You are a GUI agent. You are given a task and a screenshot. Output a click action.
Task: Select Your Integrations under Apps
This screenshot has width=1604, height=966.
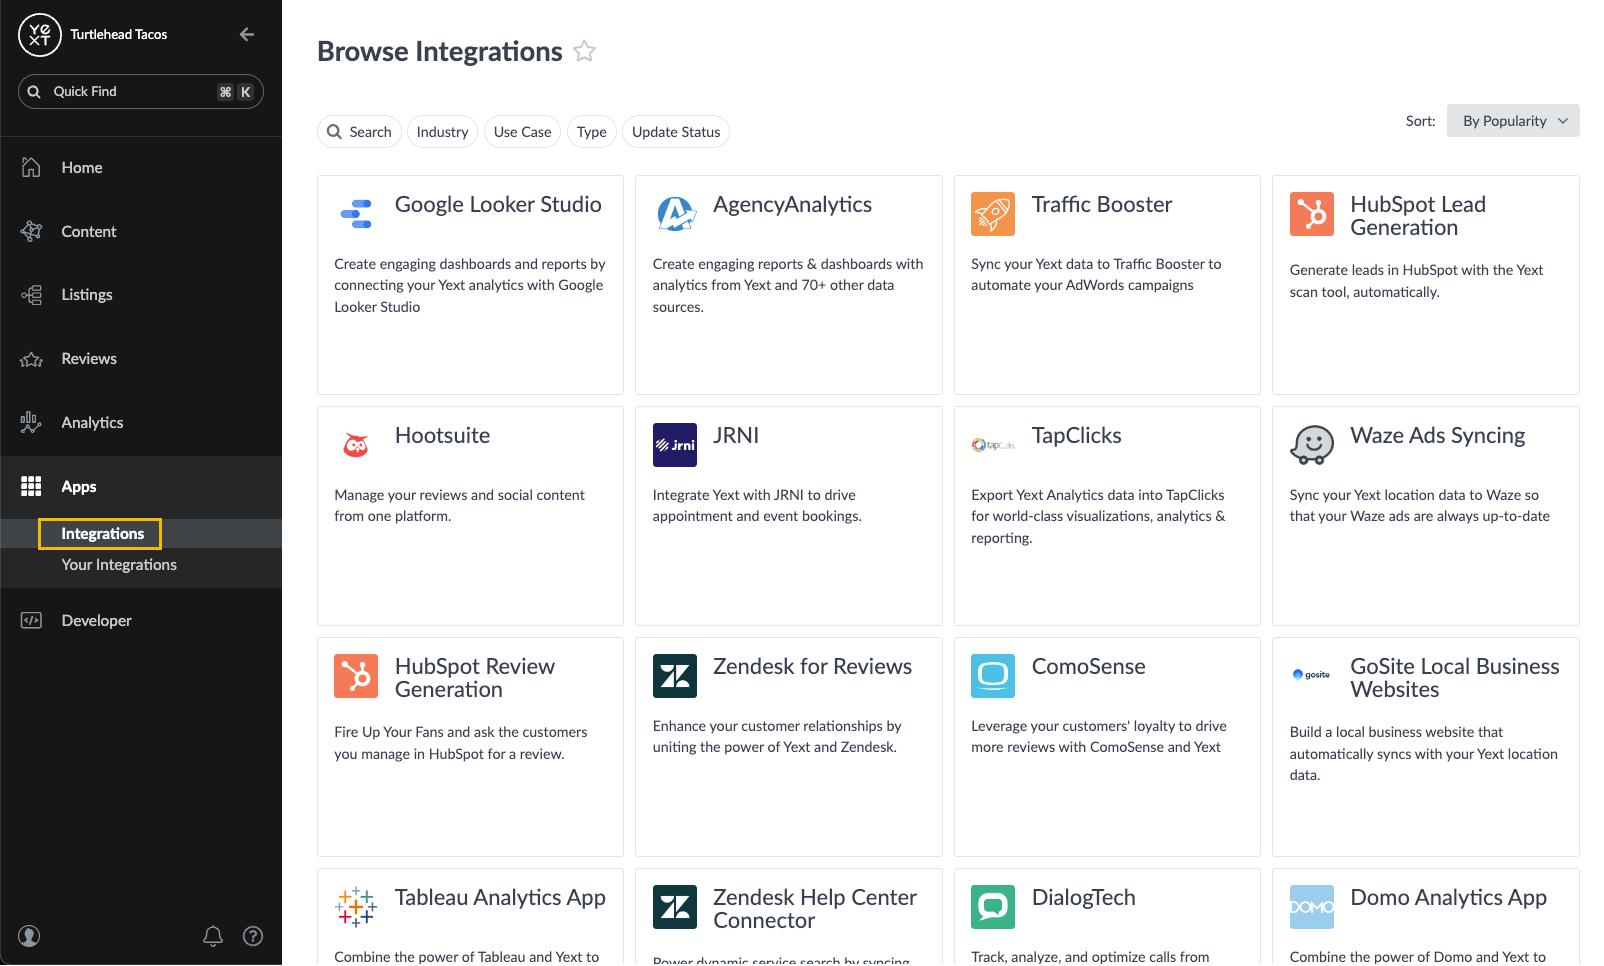point(119,565)
